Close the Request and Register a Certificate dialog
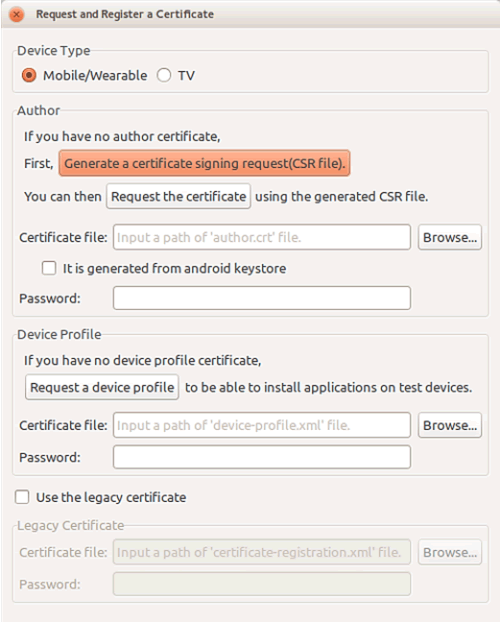 [16, 15]
